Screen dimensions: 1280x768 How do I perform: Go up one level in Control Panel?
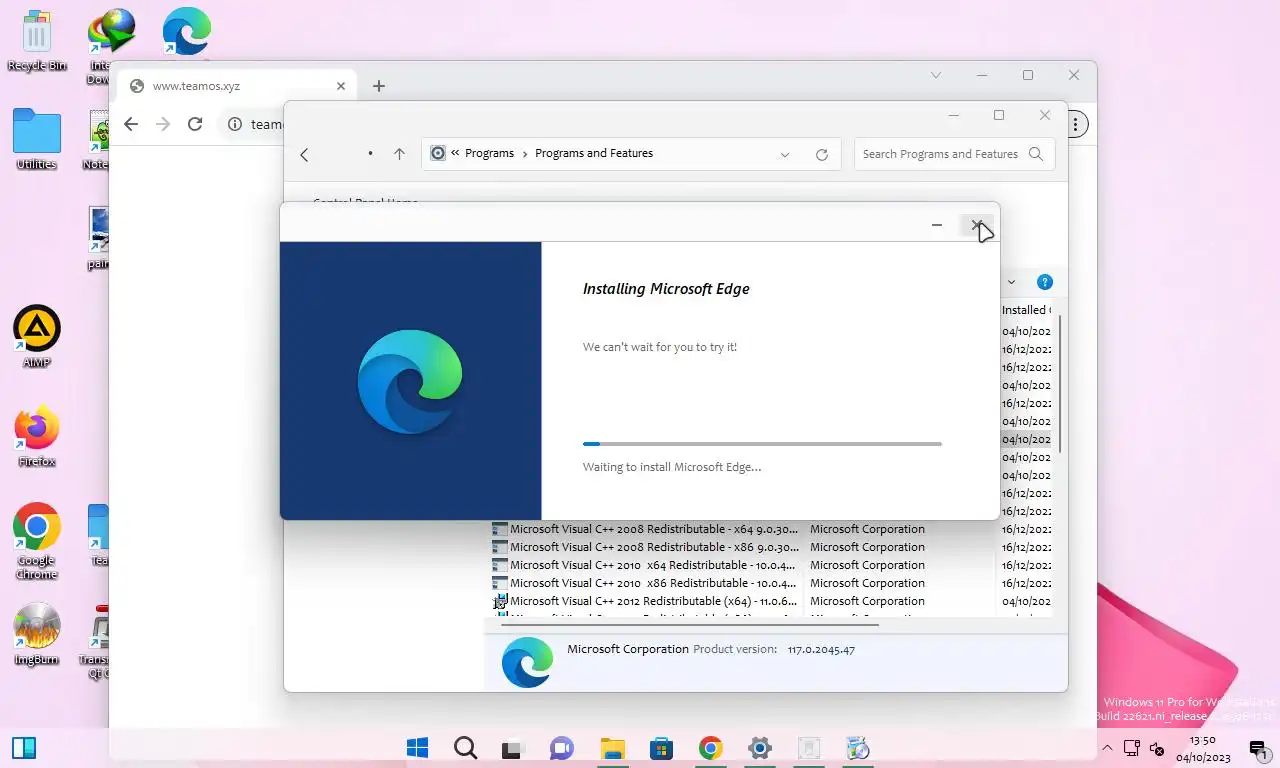(x=399, y=154)
